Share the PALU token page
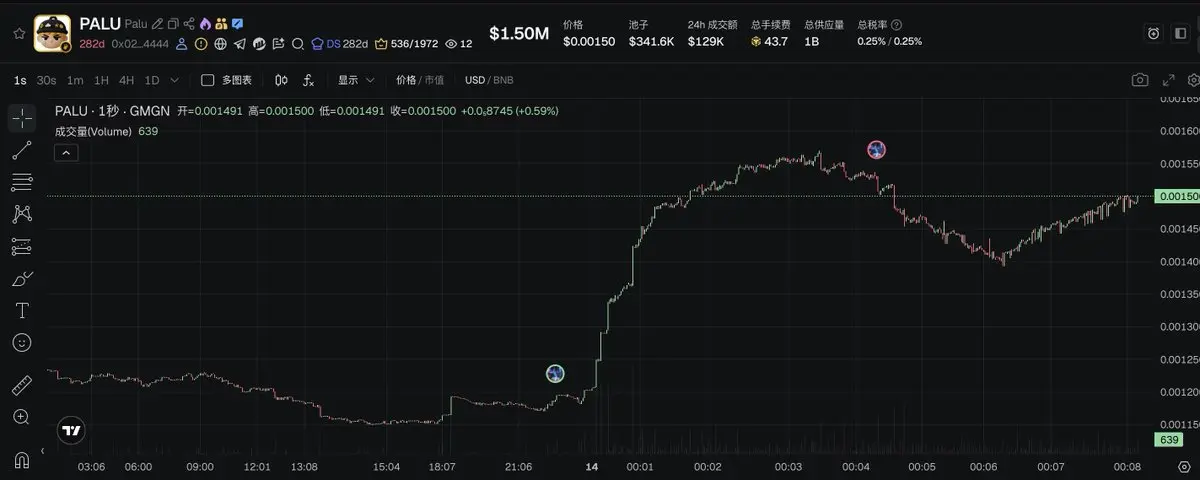The width and height of the screenshot is (1200, 480). tap(189, 23)
